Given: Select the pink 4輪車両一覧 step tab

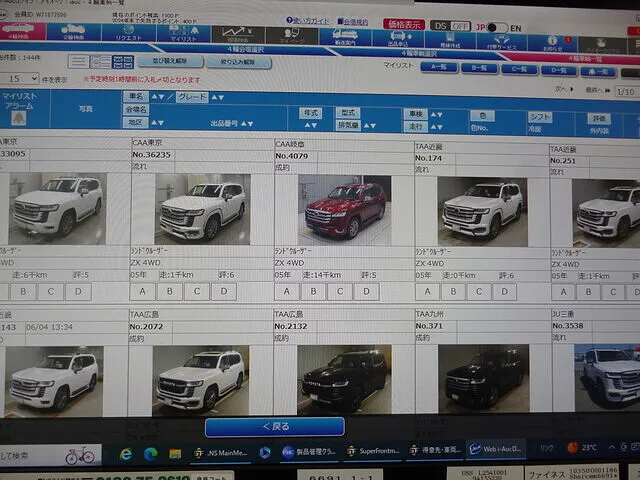Looking at the screenshot, I should click(585, 59).
